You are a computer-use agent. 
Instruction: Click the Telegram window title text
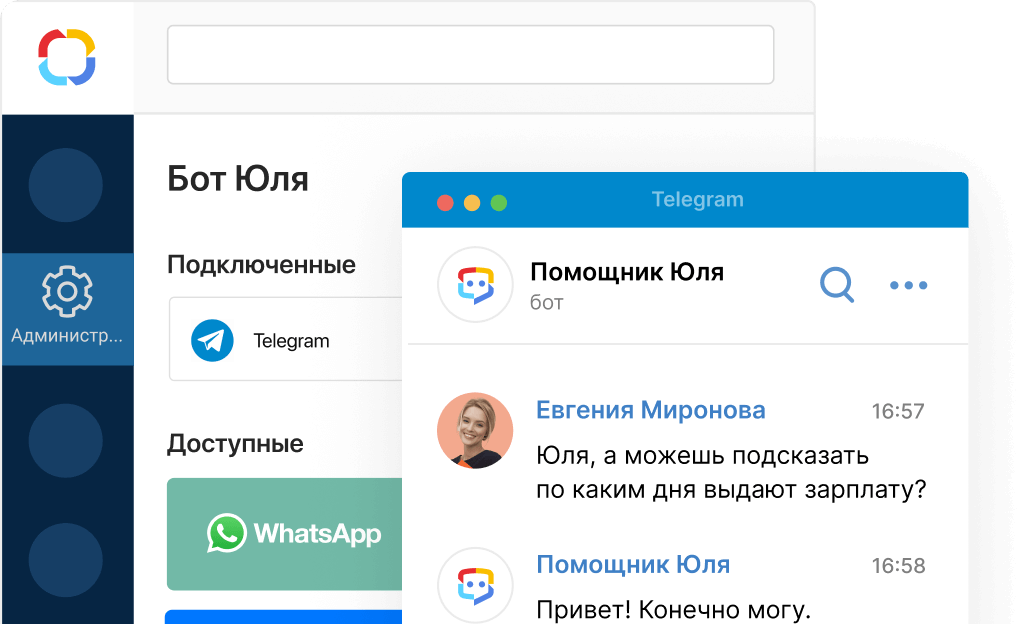click(698, 199)
